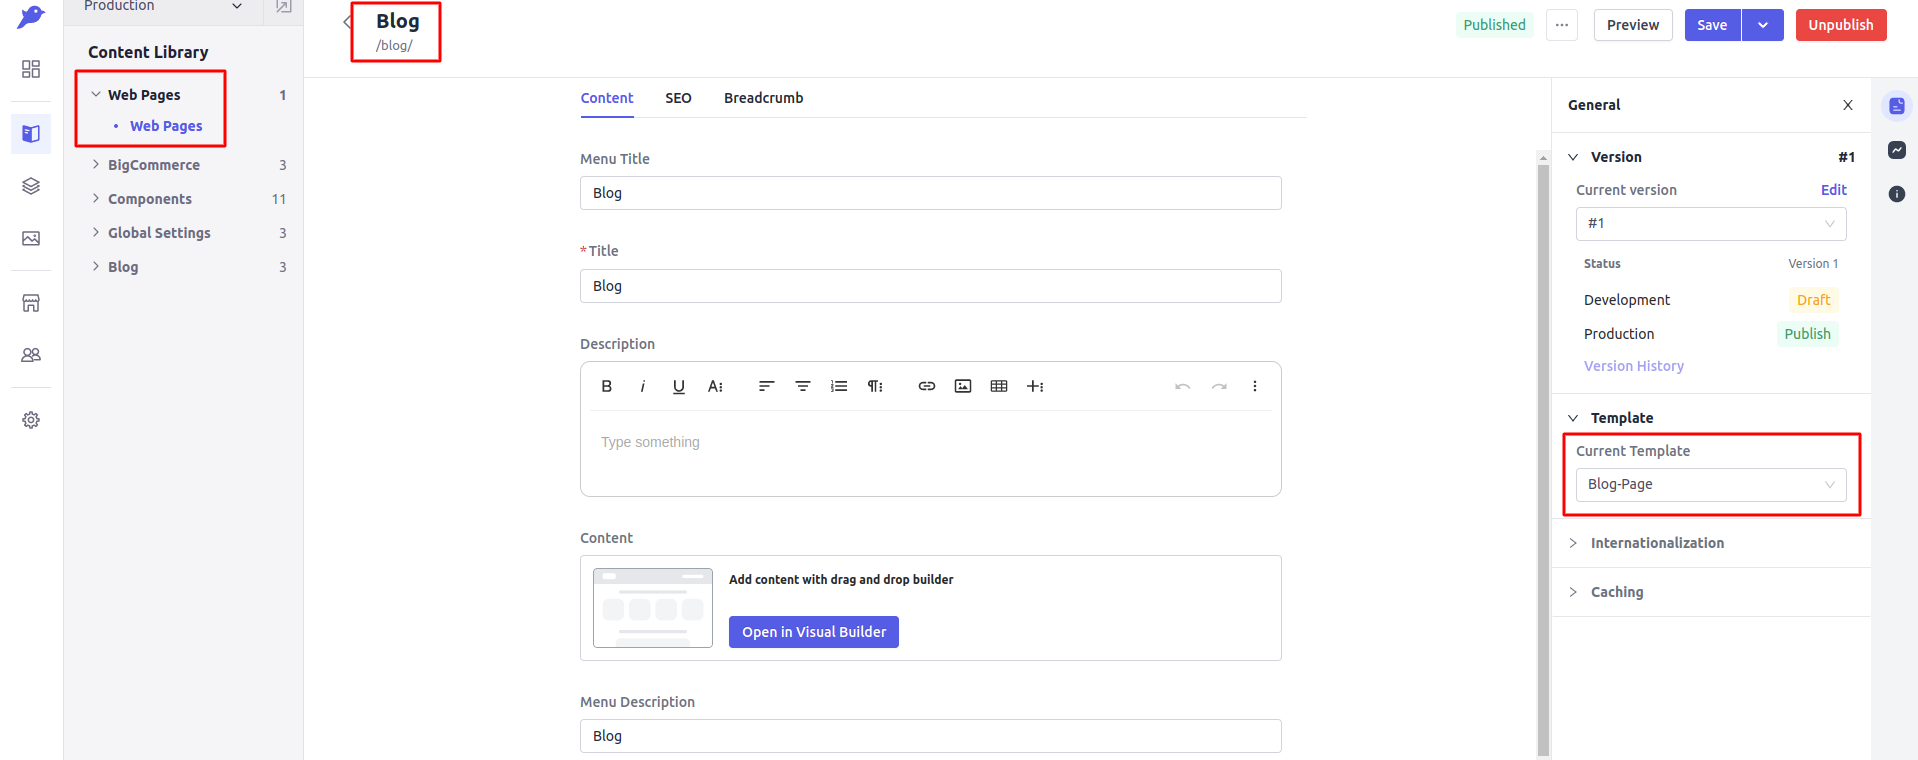Screen dimensions: 1918x760
Task: Expand the Blog tree group
Action: pyautogui.click(x=96, y=266)
